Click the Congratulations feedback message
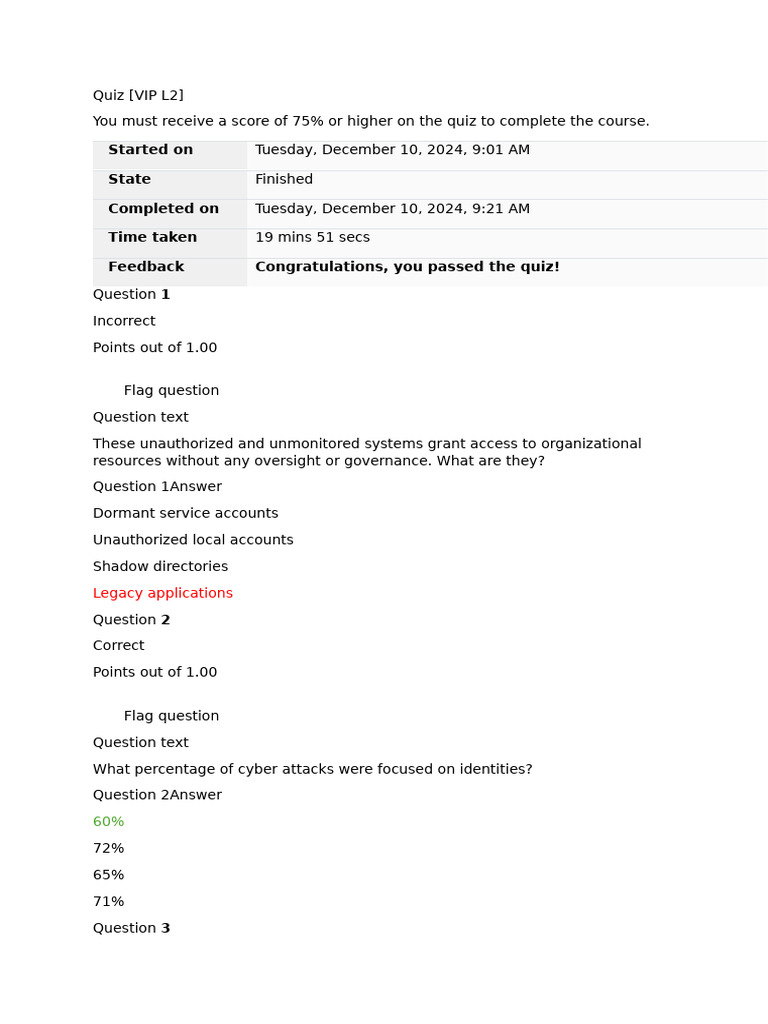Screen dimensions: 768x1024 pyautogui.click(x=407, y=267)
